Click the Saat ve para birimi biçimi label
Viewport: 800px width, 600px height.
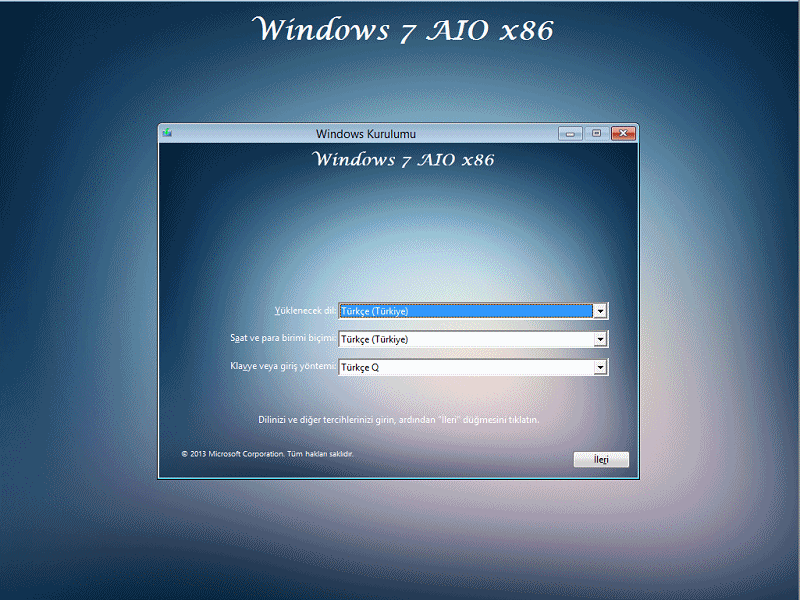(283, 338)
